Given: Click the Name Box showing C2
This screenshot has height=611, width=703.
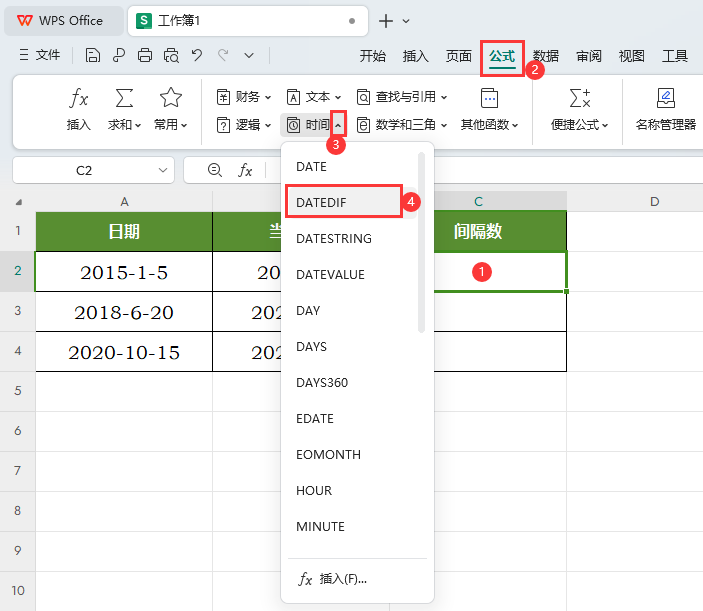Looking at the screenshot, I should tap(84, 170).
